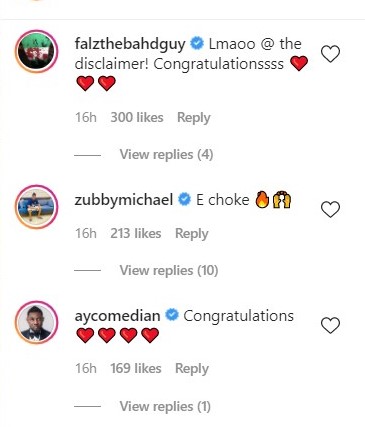Screen dimensions: 365x427
Task: Expand View replies (10) under zubbymichael
Action: point(169,270)
